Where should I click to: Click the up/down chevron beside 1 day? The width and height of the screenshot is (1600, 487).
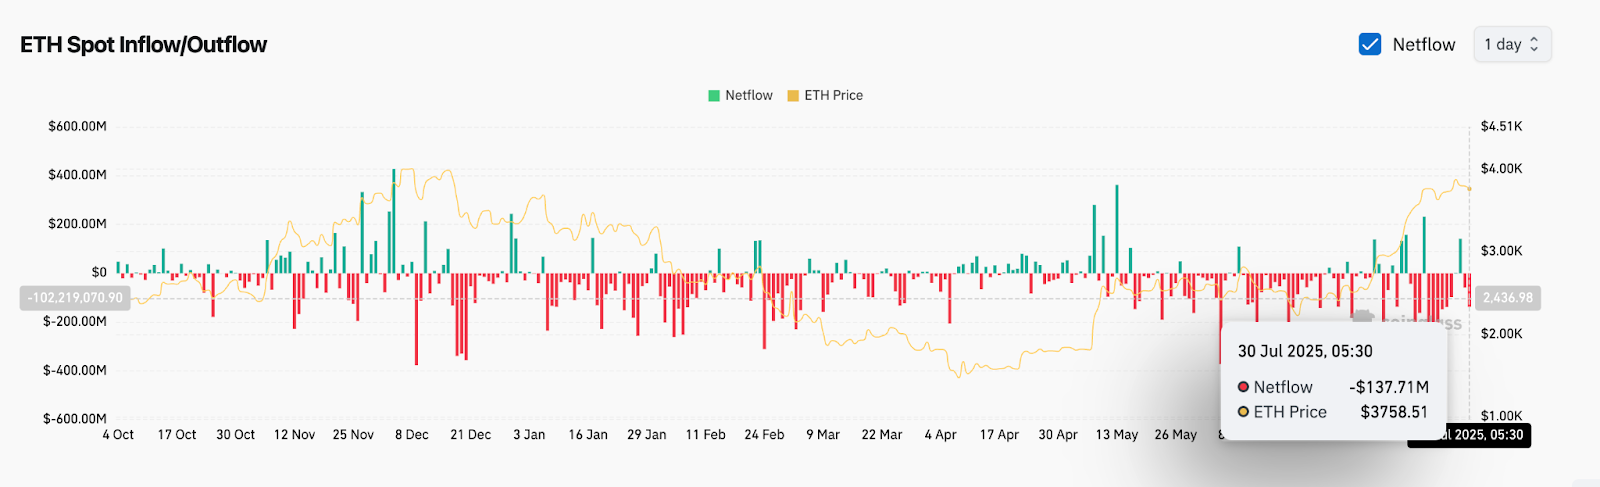1534,44
